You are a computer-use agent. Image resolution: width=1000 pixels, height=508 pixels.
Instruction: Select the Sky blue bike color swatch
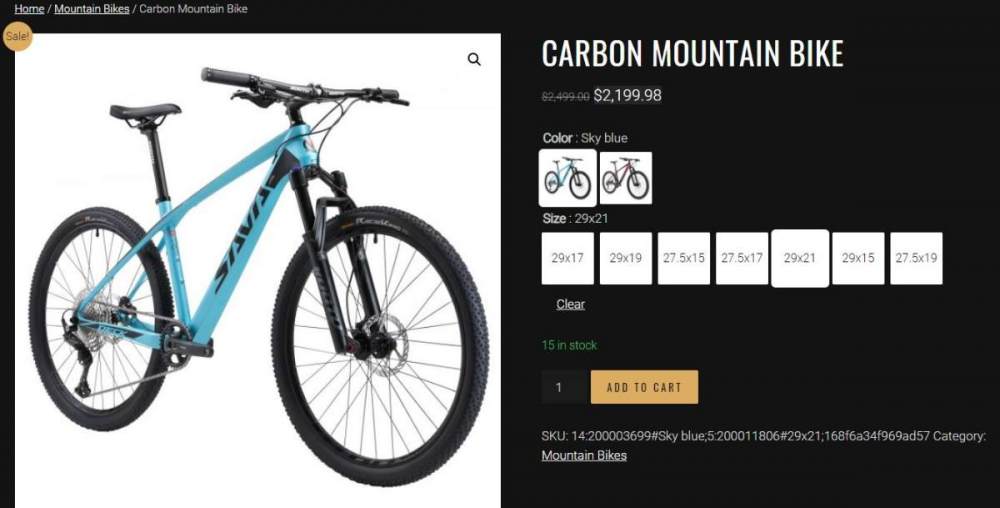(568, 178)
